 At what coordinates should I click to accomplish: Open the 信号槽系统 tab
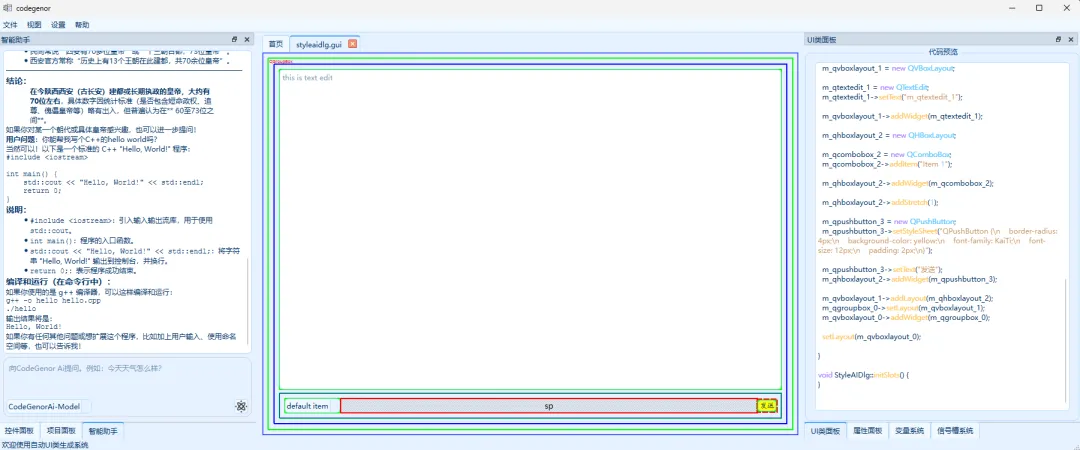(955, 431)
